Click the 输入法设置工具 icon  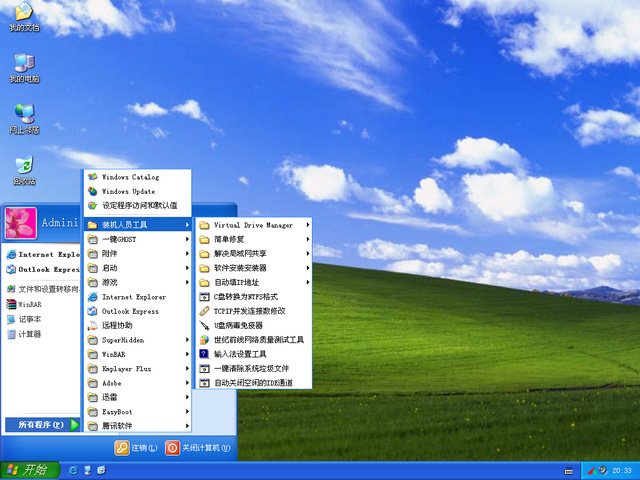click(x=204, y=354)
